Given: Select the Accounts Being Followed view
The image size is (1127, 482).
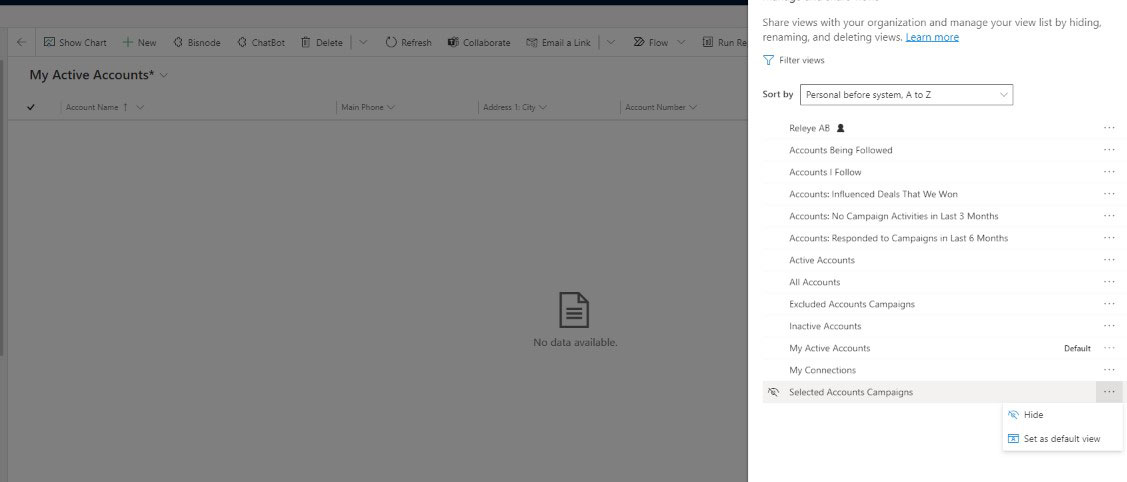Looking at the screenshot, I should 840,150.
